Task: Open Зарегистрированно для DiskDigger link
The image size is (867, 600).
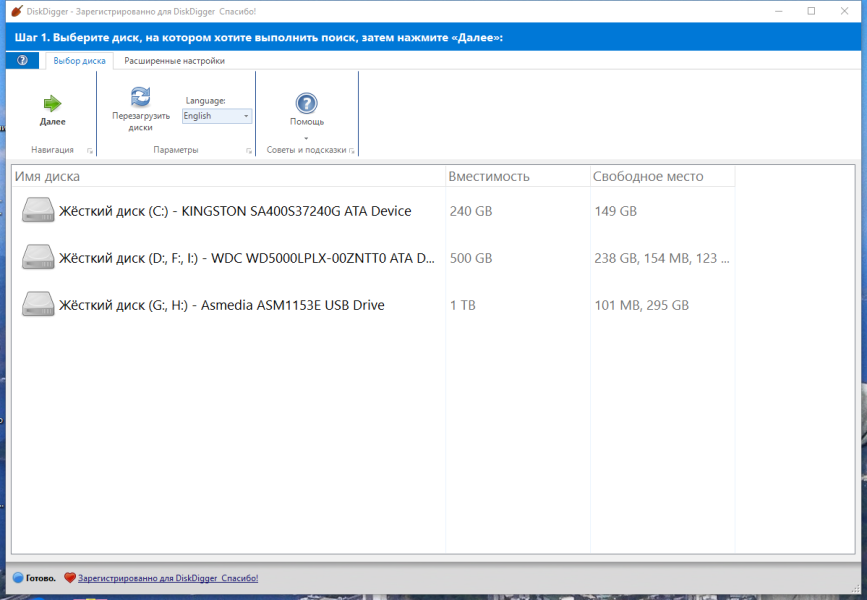Action: 168,578
